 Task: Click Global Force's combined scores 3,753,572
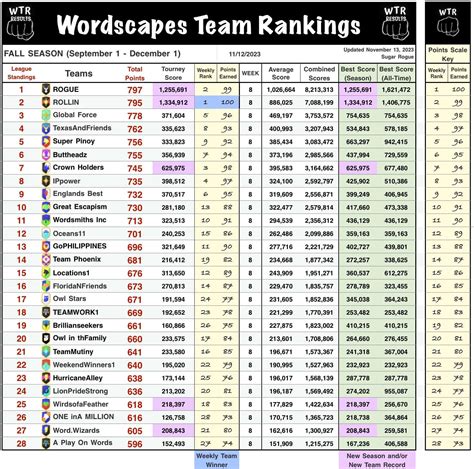point(319,116)
